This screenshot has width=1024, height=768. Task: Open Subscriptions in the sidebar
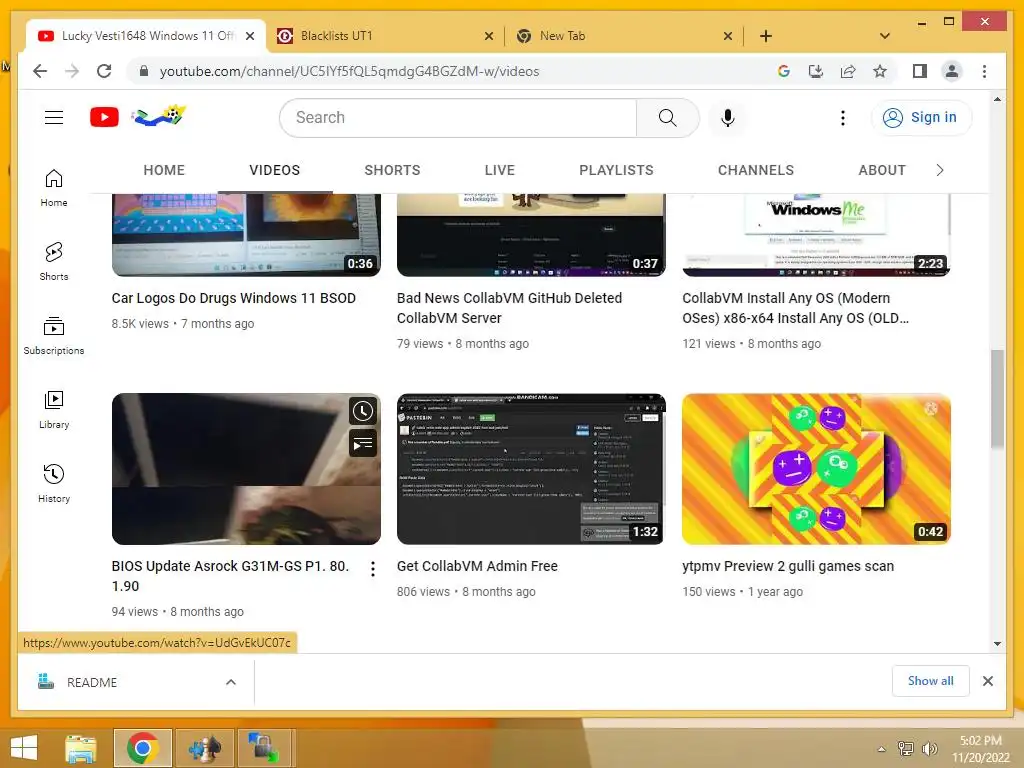pyautogui.click(x=54, y=335)
